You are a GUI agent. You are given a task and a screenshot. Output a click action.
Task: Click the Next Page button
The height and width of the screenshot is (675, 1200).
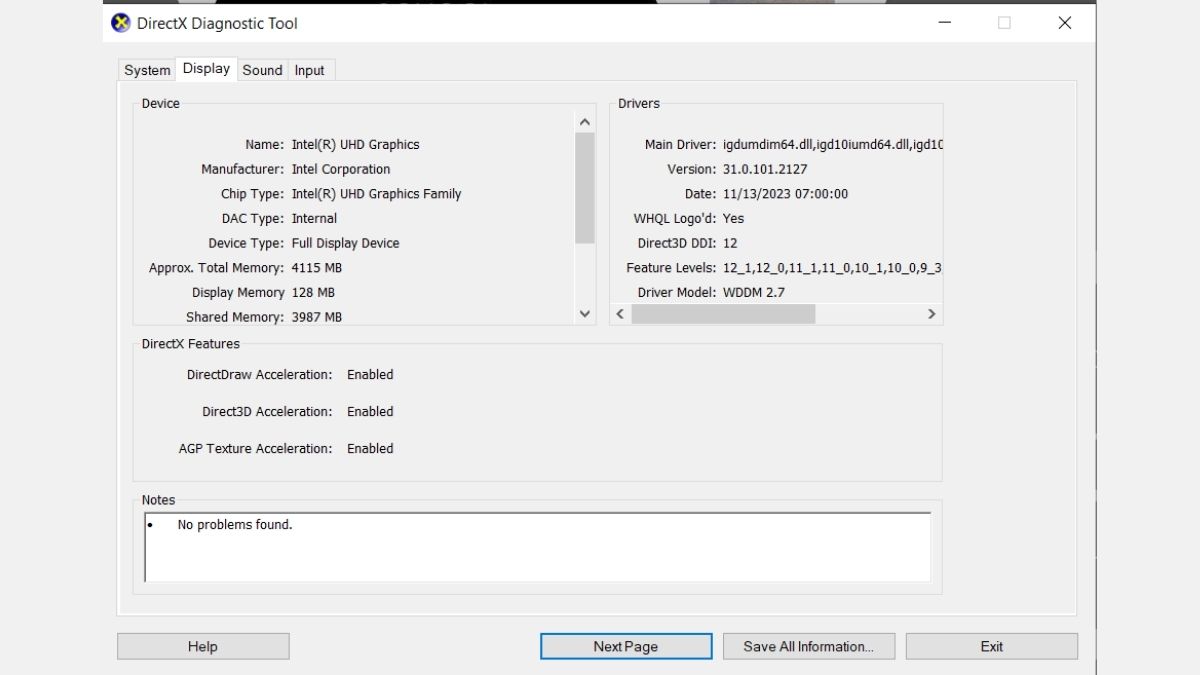coord(626,646)
